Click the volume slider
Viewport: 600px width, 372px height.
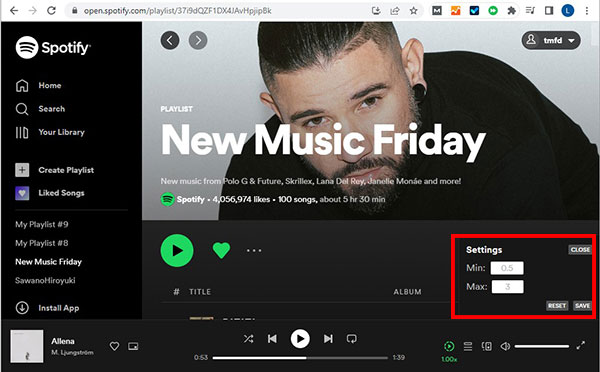coord(541,346)
